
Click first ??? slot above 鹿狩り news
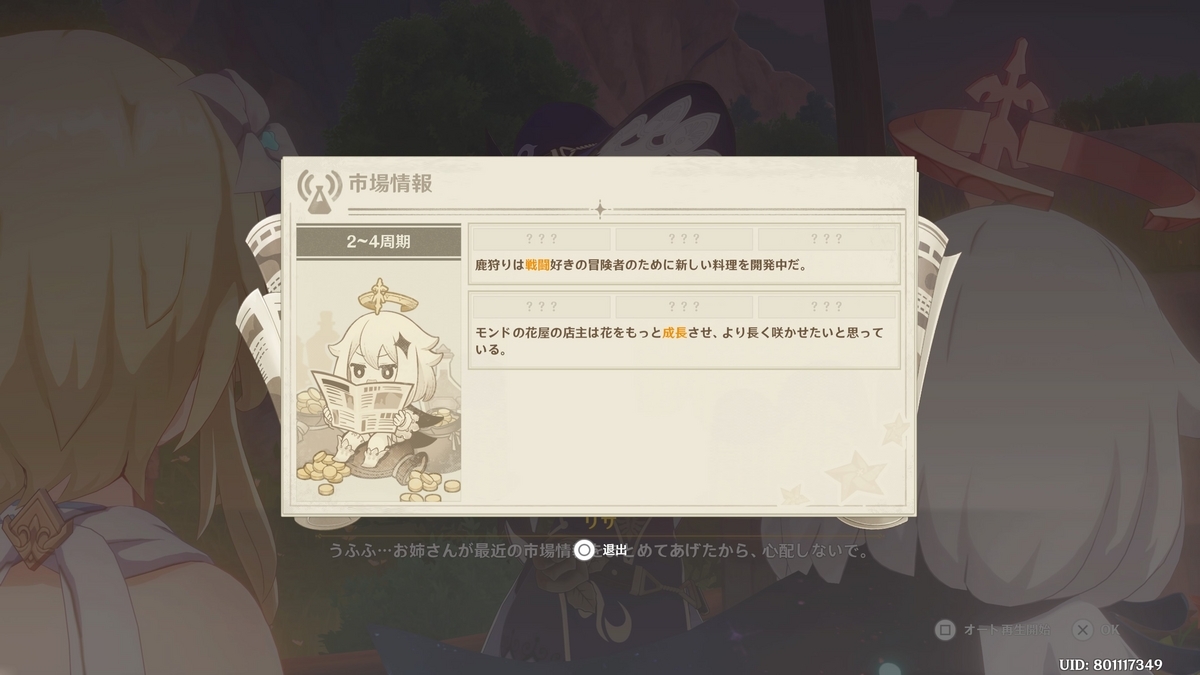541,239
